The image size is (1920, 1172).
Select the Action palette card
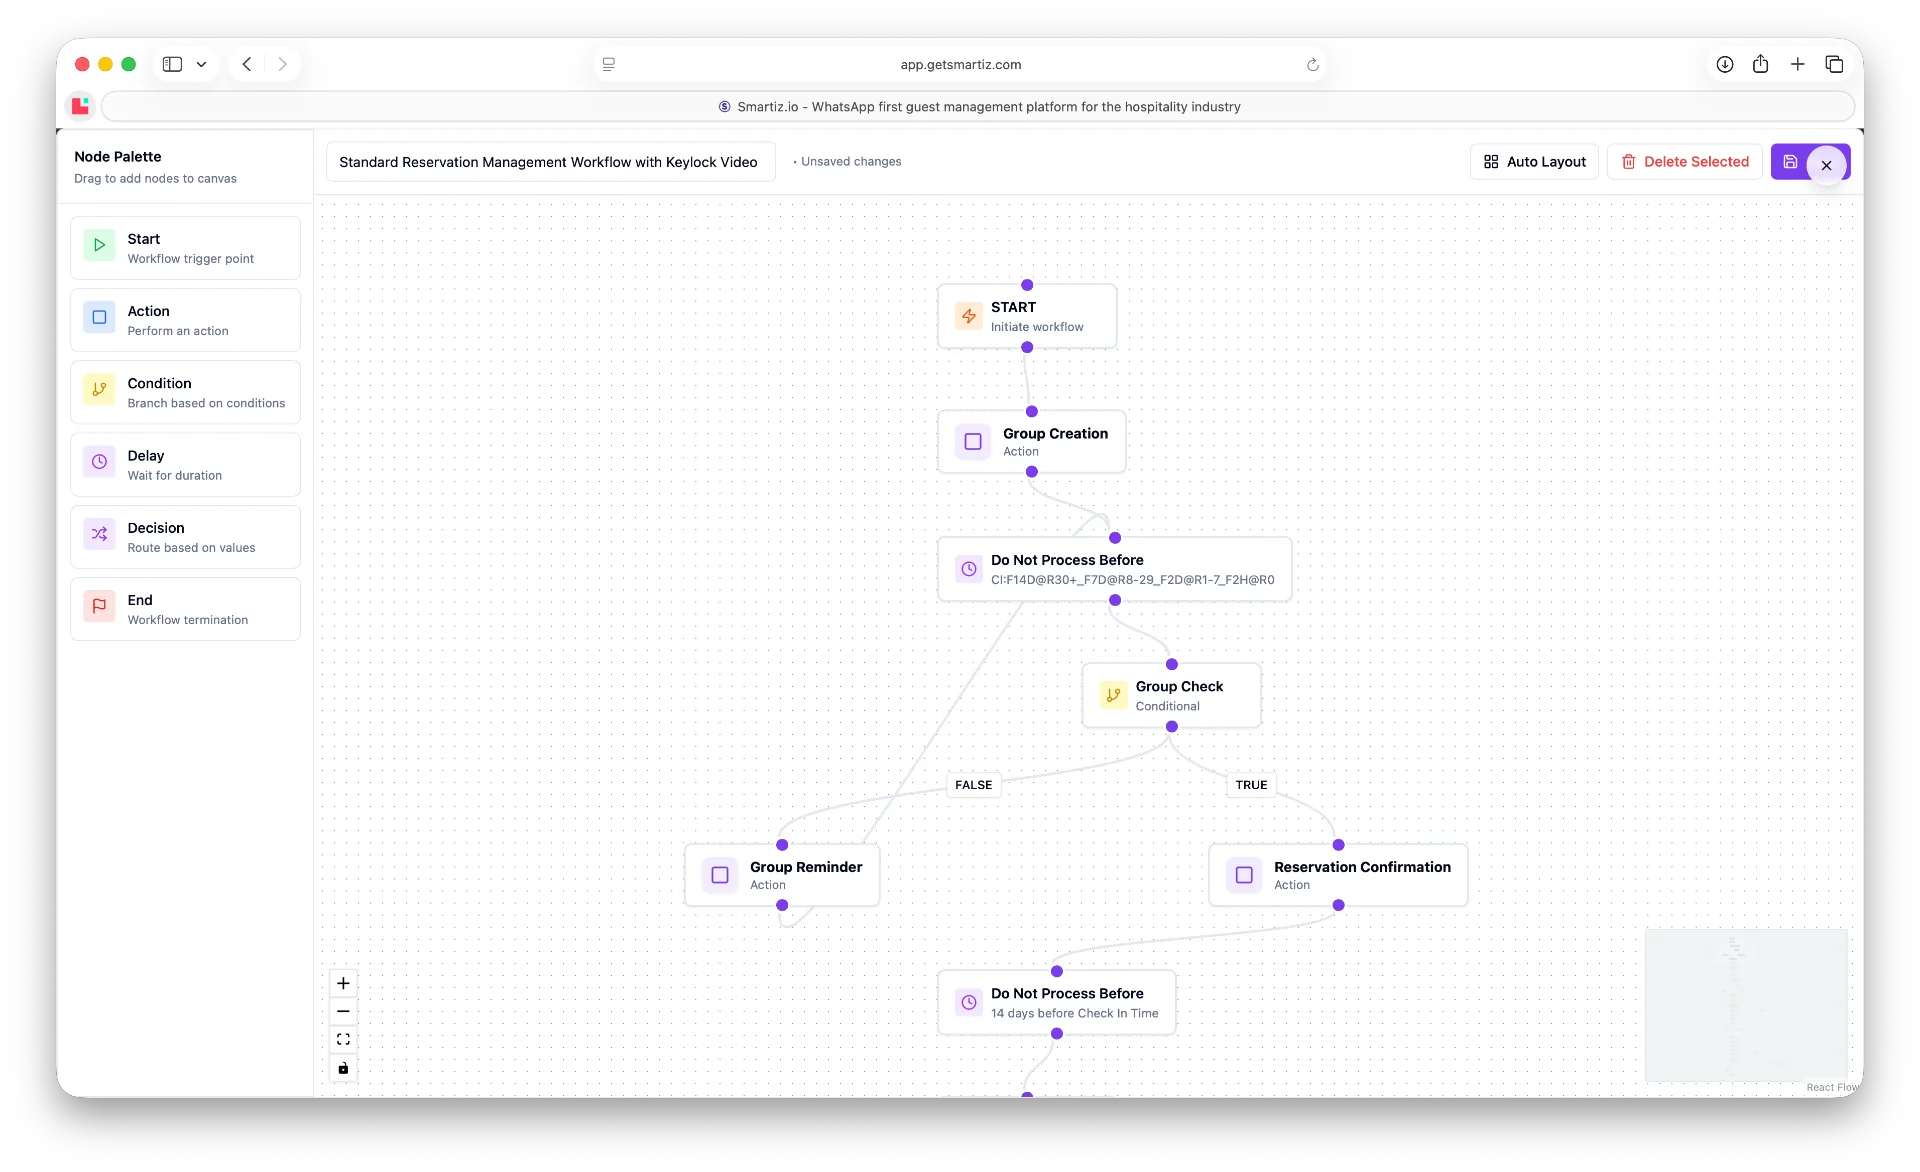[185, 320]
